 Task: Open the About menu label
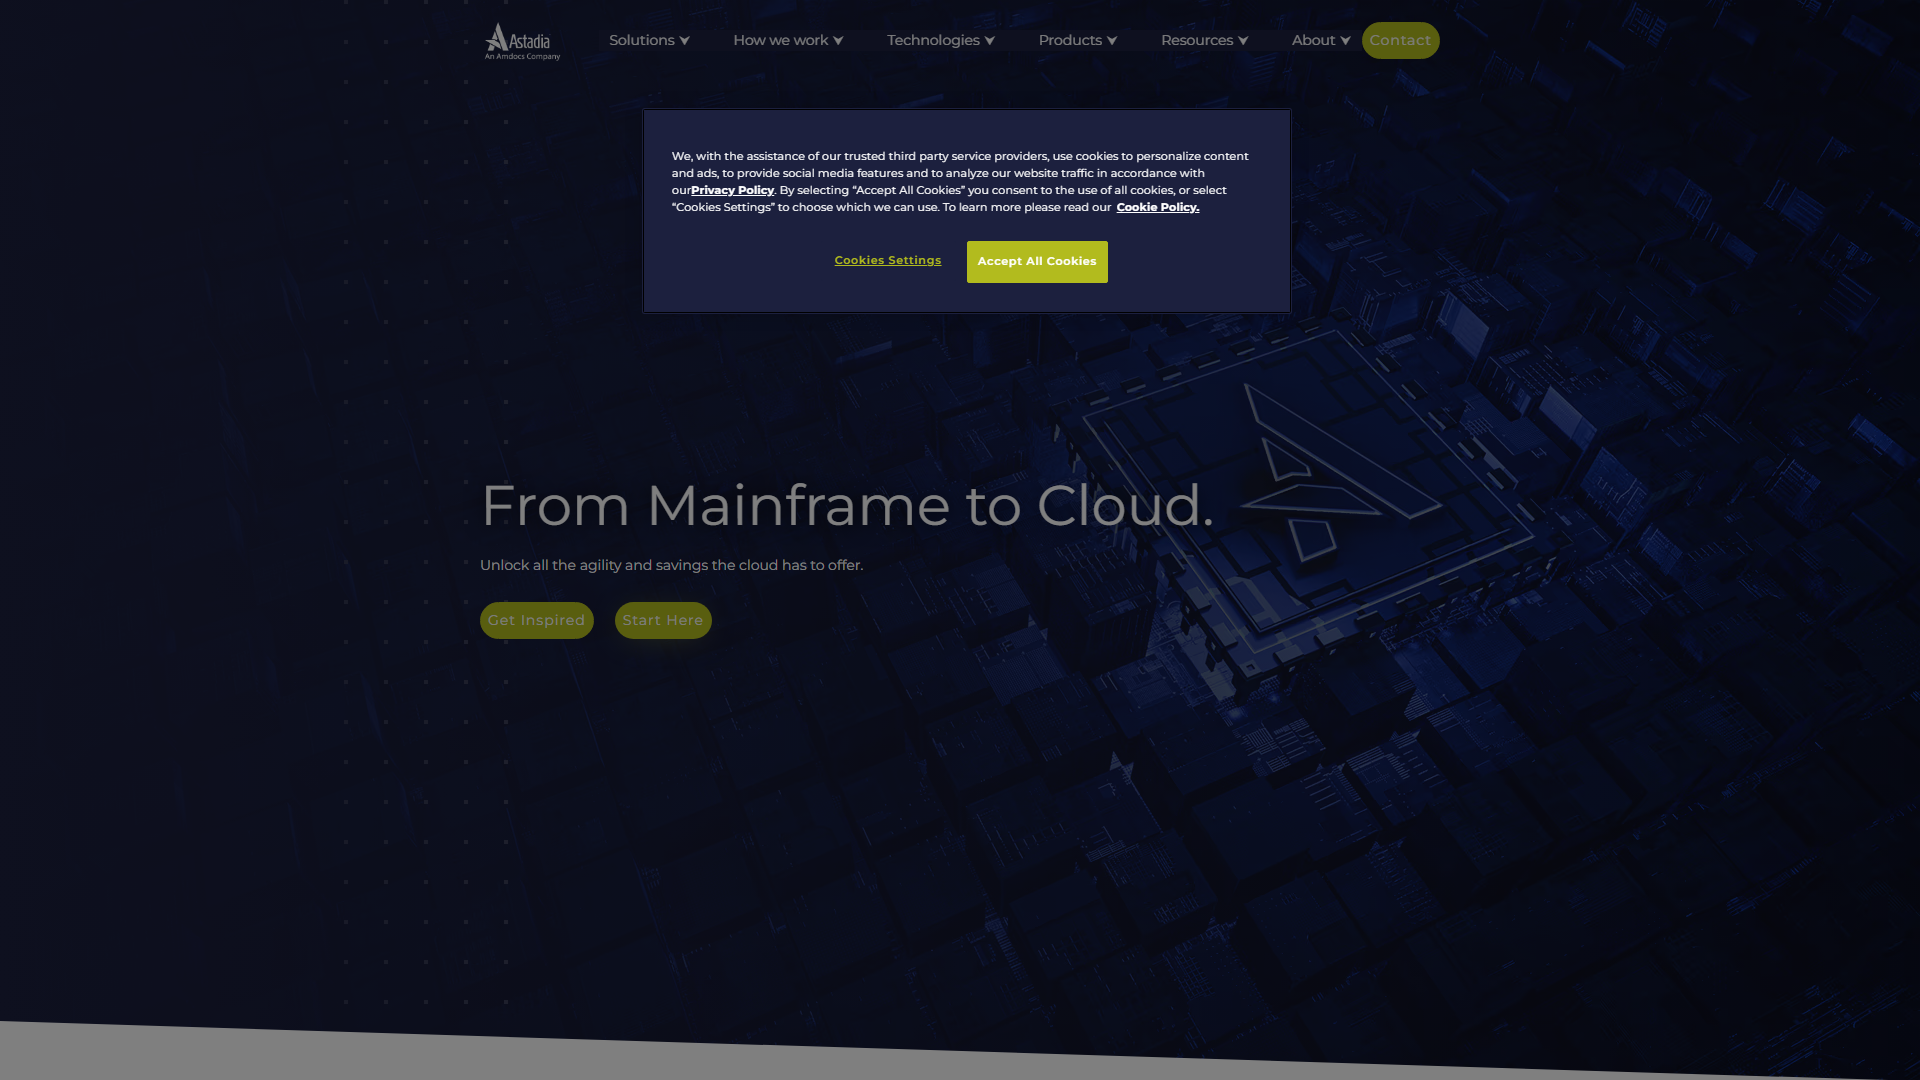[1313, 40]
